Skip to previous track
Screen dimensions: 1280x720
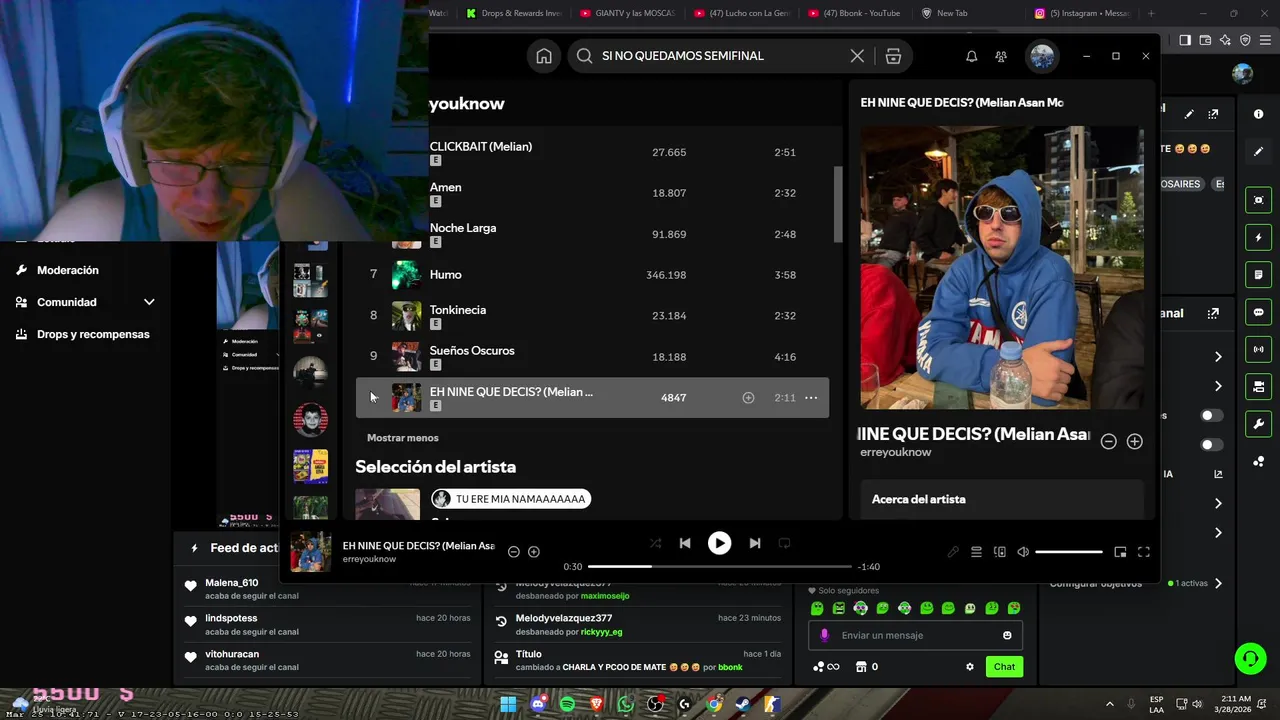[685, 543]
